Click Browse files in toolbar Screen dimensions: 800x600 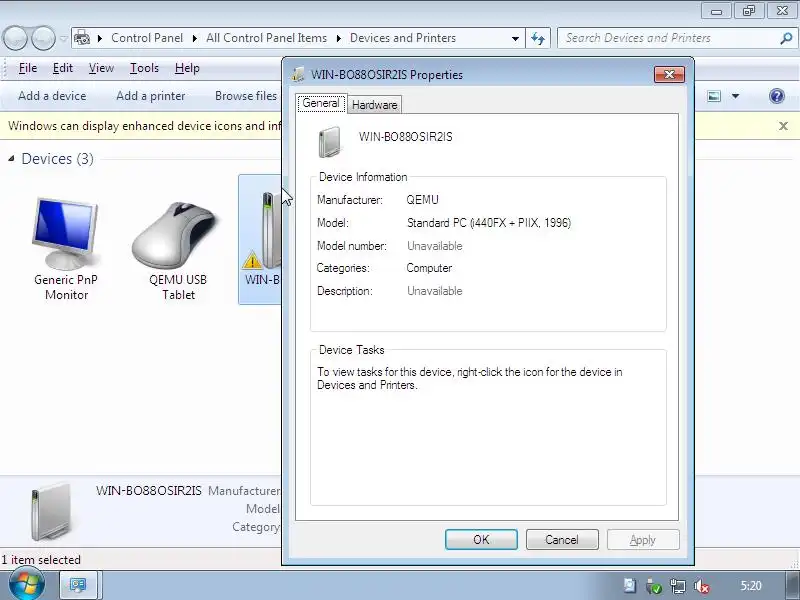[246, 96]
